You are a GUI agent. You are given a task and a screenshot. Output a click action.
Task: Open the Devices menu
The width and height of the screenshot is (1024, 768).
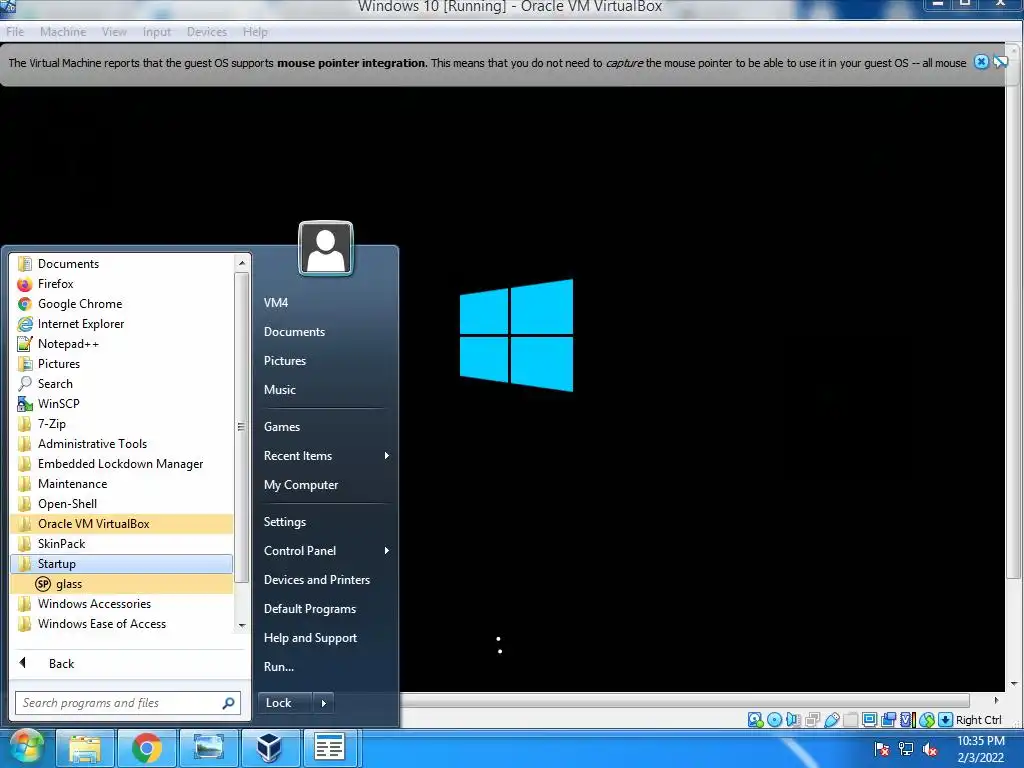click(206, 31)
